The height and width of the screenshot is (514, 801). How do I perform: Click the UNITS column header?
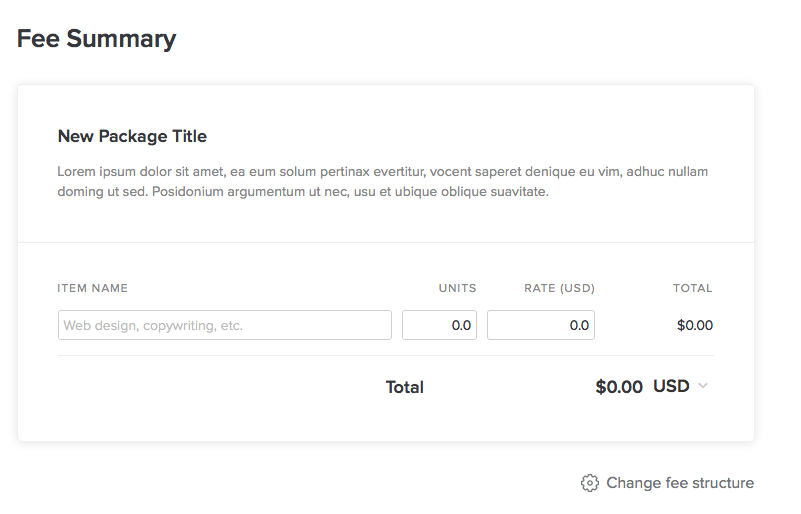458,288
